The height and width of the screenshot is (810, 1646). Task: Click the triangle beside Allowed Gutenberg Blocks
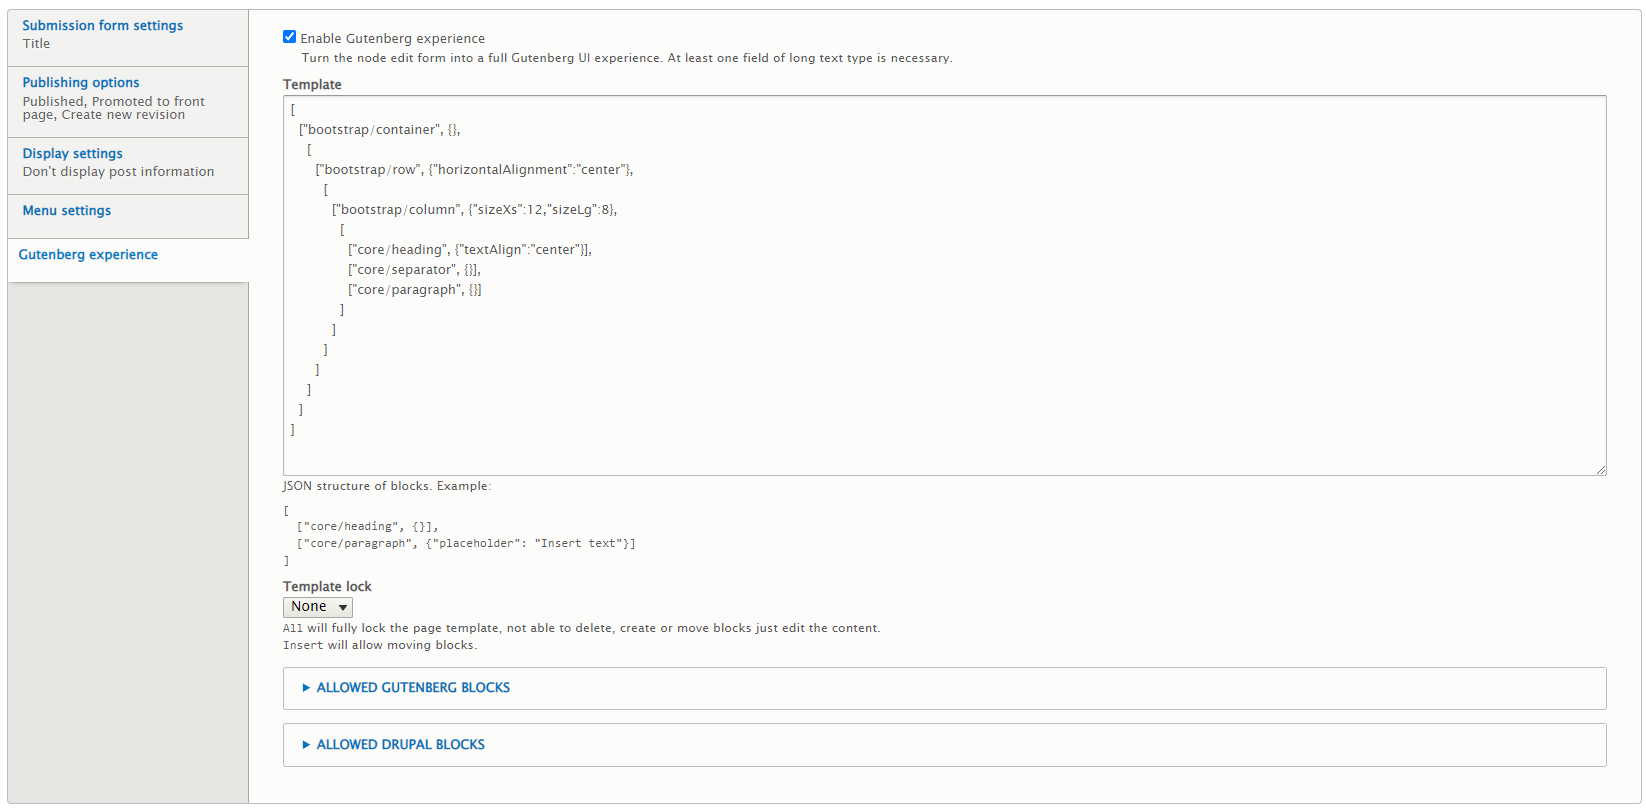point(306,688)
